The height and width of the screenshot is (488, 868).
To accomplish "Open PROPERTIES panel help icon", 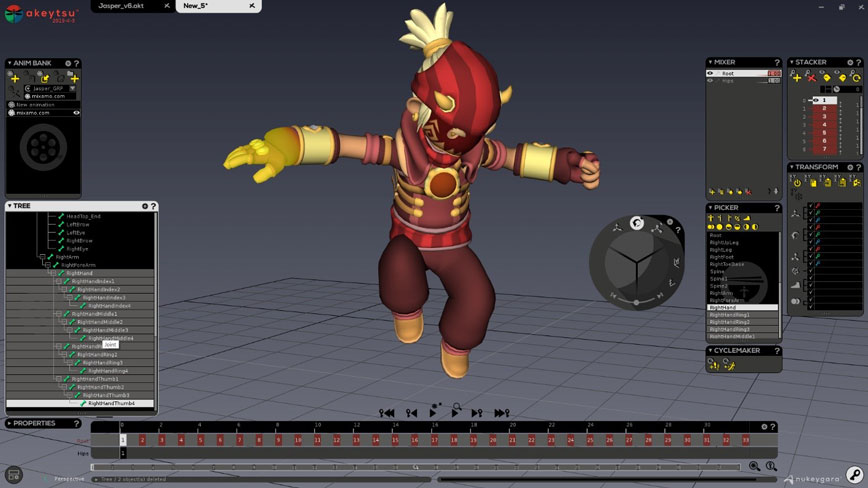I will coord(76,424).
